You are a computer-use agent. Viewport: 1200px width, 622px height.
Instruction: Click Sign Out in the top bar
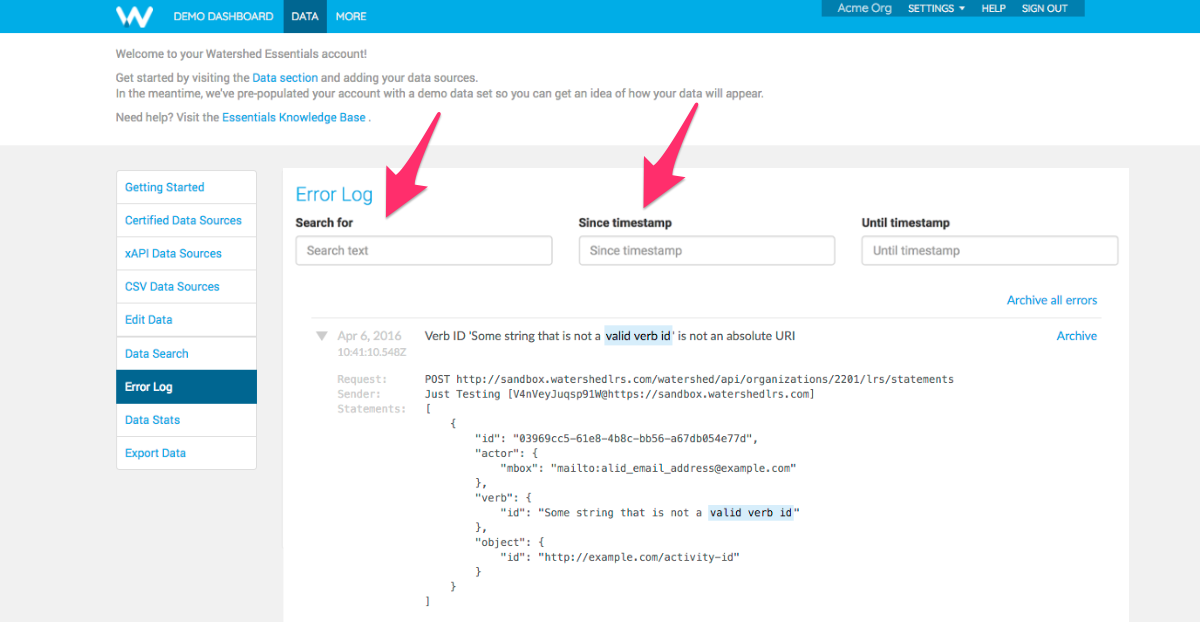pos(1045,8)
